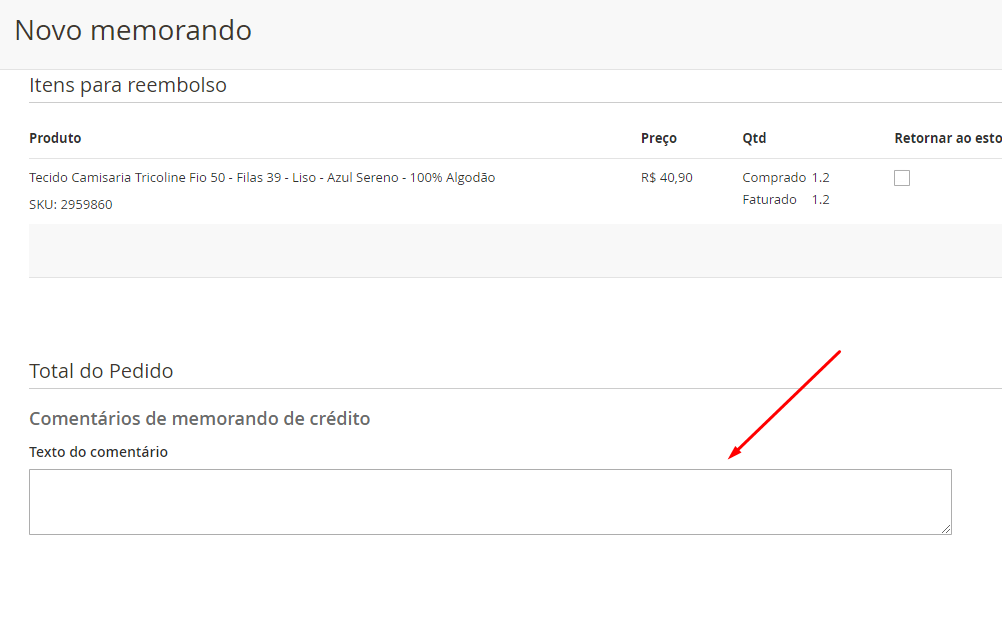
Task: Click the Tecido Camisaria Tricoline product name
Action: [x=262, y=178]
